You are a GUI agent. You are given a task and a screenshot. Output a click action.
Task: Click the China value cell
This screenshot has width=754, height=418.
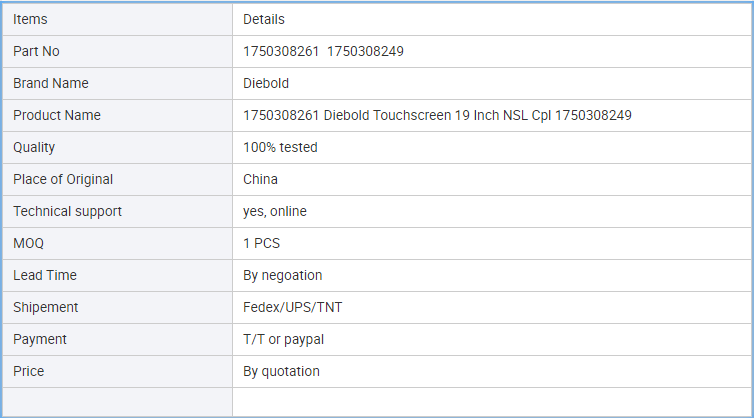491,179
